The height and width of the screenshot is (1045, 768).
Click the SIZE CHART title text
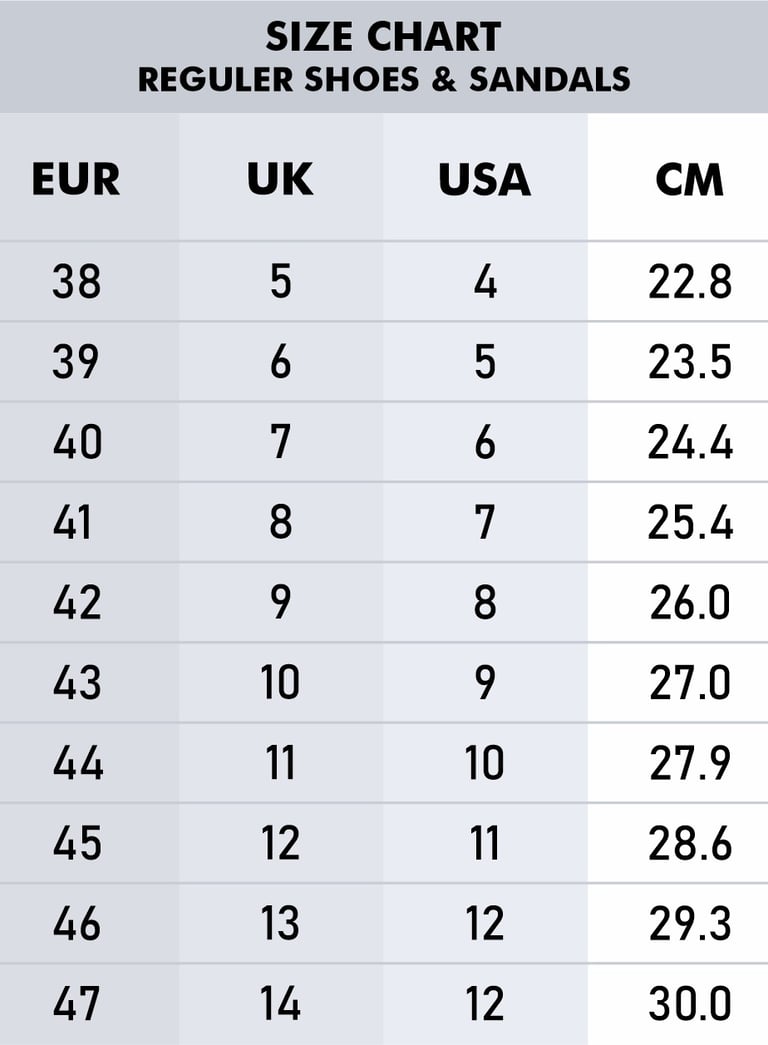383,37
